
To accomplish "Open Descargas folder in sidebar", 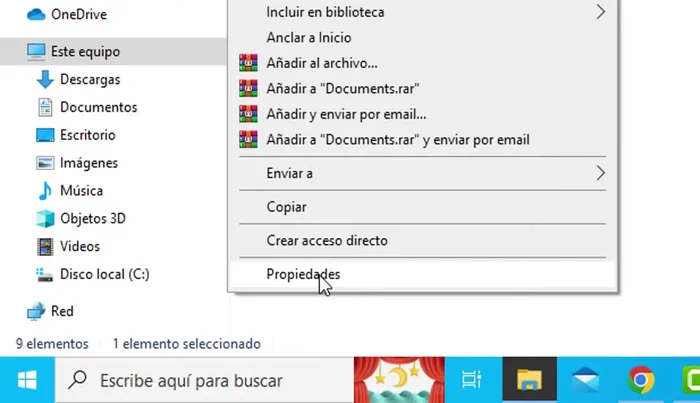I will [x=90, y=79].
